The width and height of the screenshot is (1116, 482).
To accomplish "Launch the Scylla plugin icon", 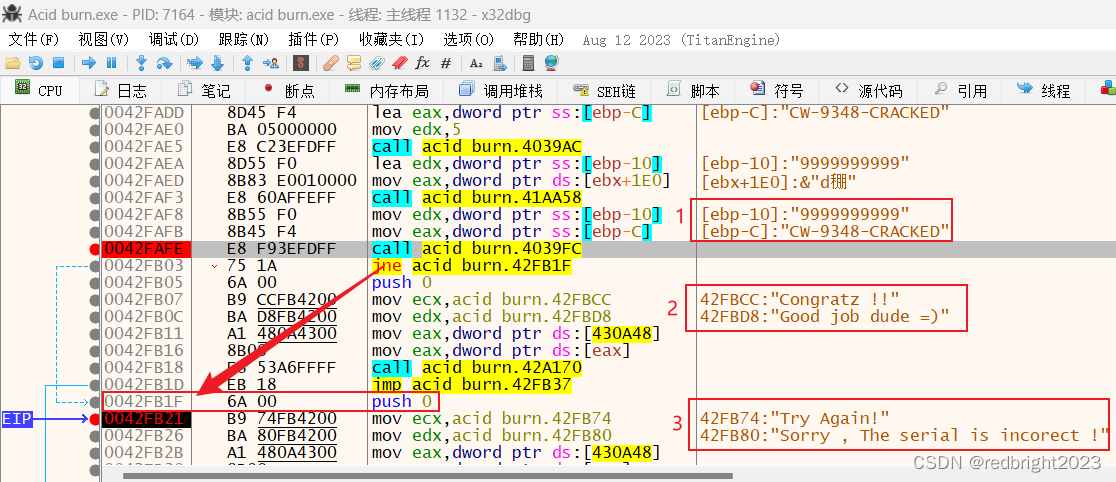I will click(x=301, y=63).
